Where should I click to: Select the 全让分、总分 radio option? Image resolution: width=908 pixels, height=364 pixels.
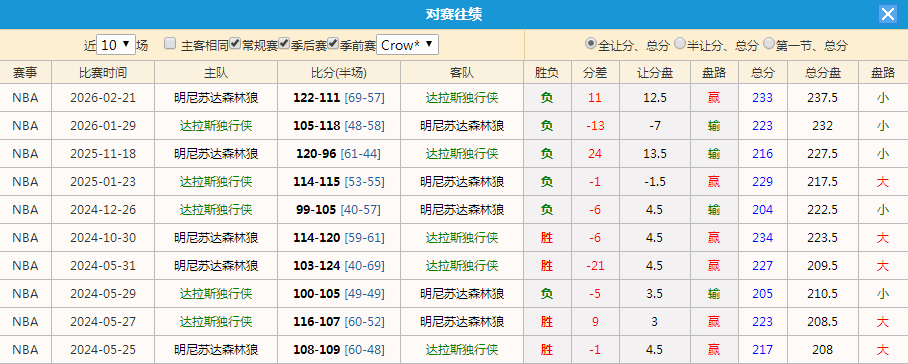tap(591, 43)
